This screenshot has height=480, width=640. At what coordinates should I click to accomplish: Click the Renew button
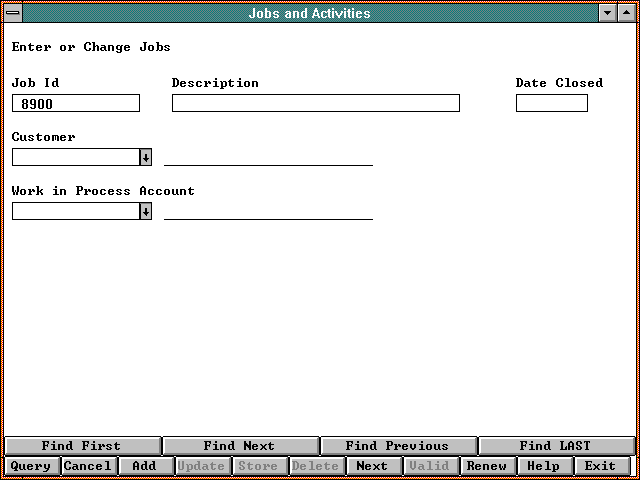pos(487,466)
